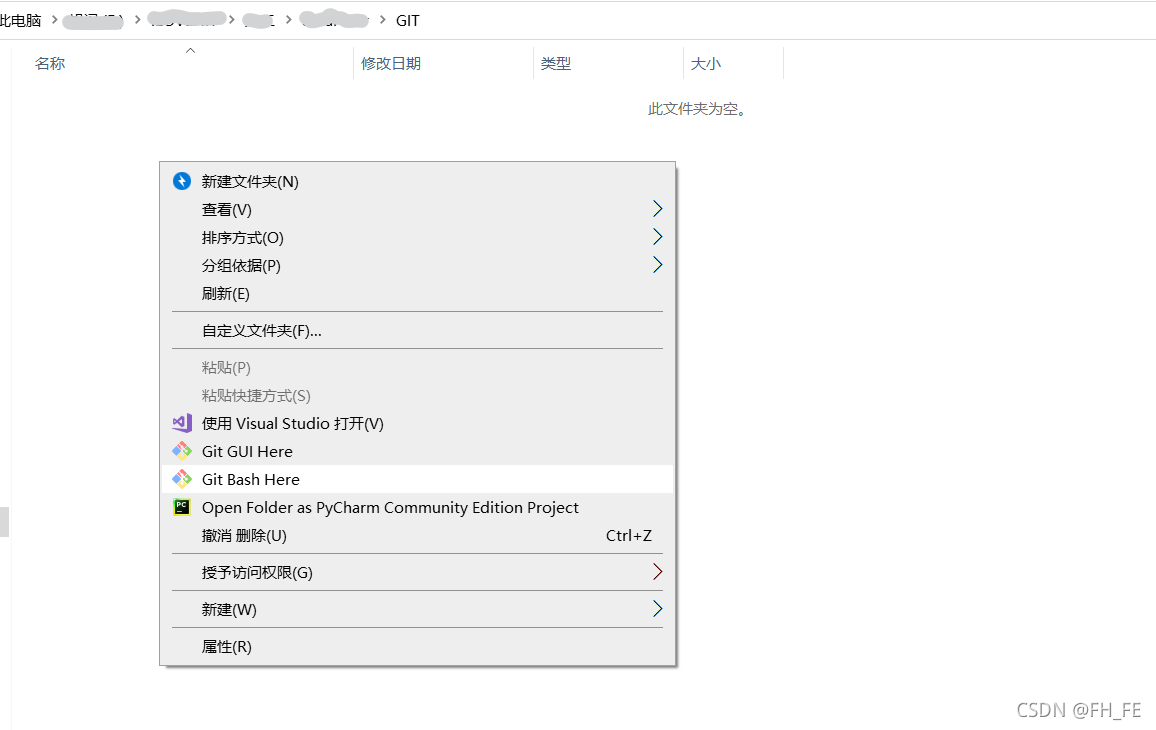This screenshot has height=730, width=1156.
Task: Click the Git Bash Here icon
Action: point(181,479)
